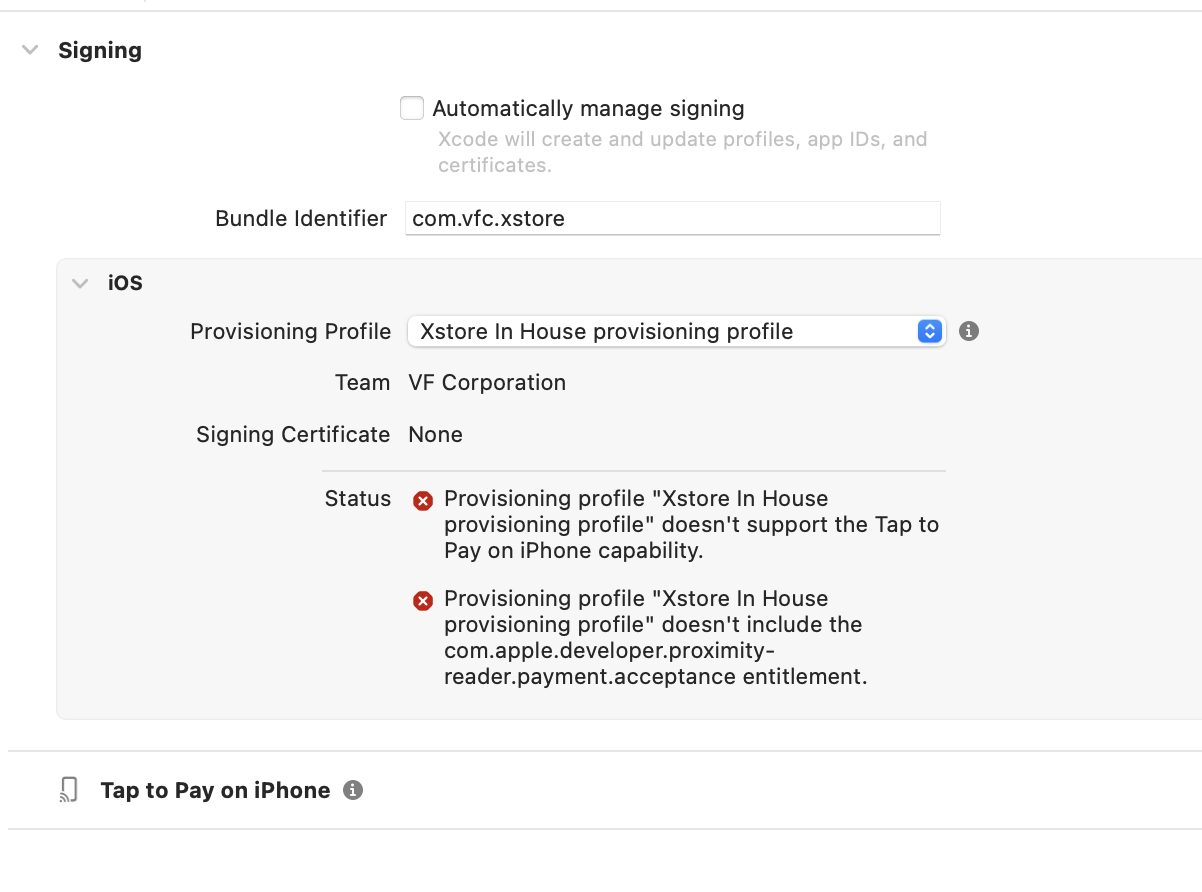Click the VF Corporation team name
1202x892 pixels.
point(487,382)
